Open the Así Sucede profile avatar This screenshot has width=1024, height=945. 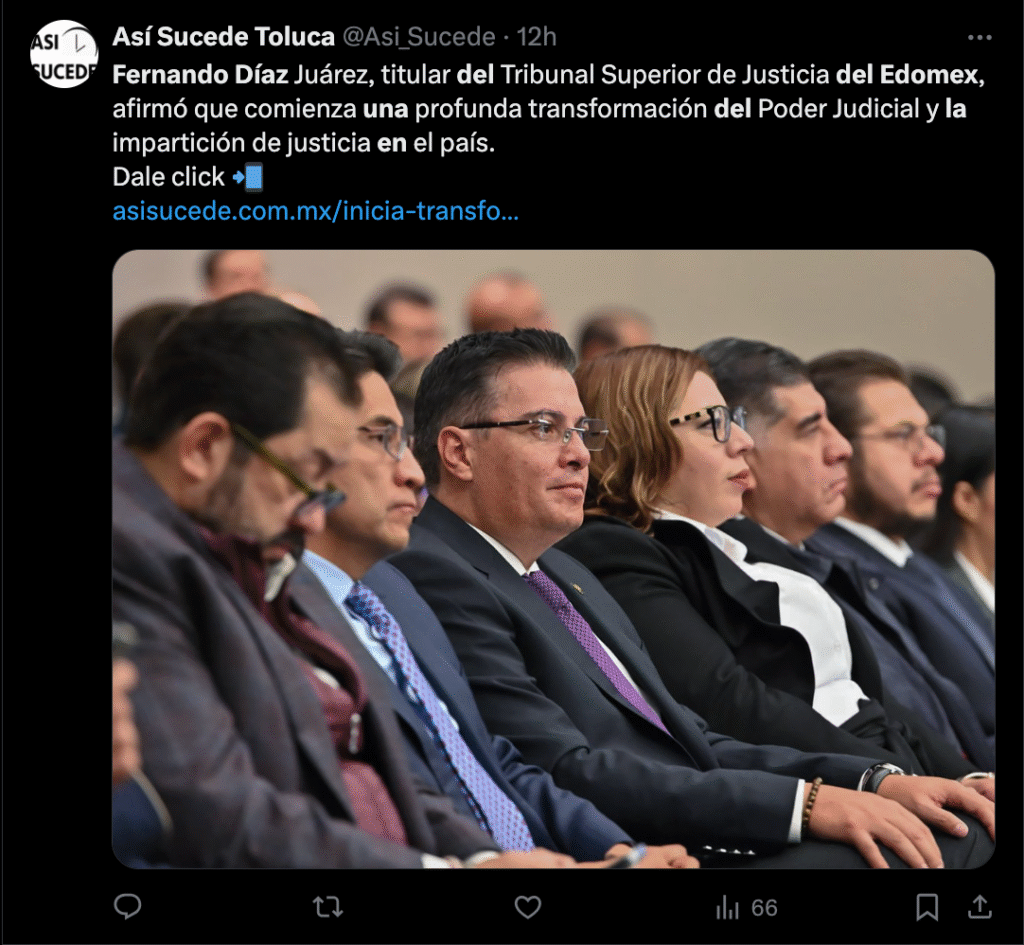click(64, 54)
